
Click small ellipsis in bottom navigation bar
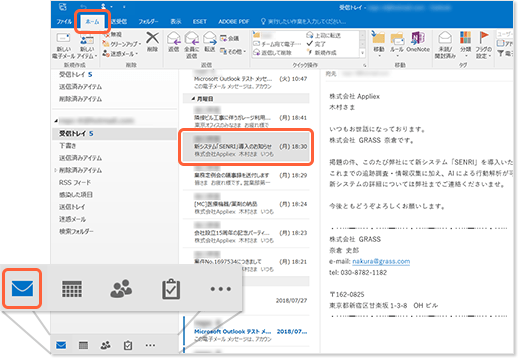(150, 345)
